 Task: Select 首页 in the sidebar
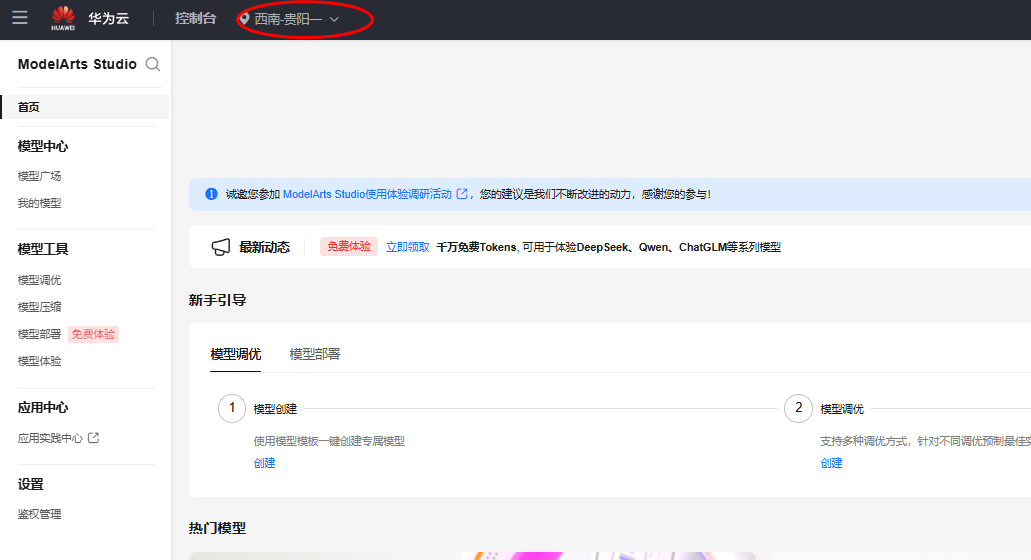[85, 107]
